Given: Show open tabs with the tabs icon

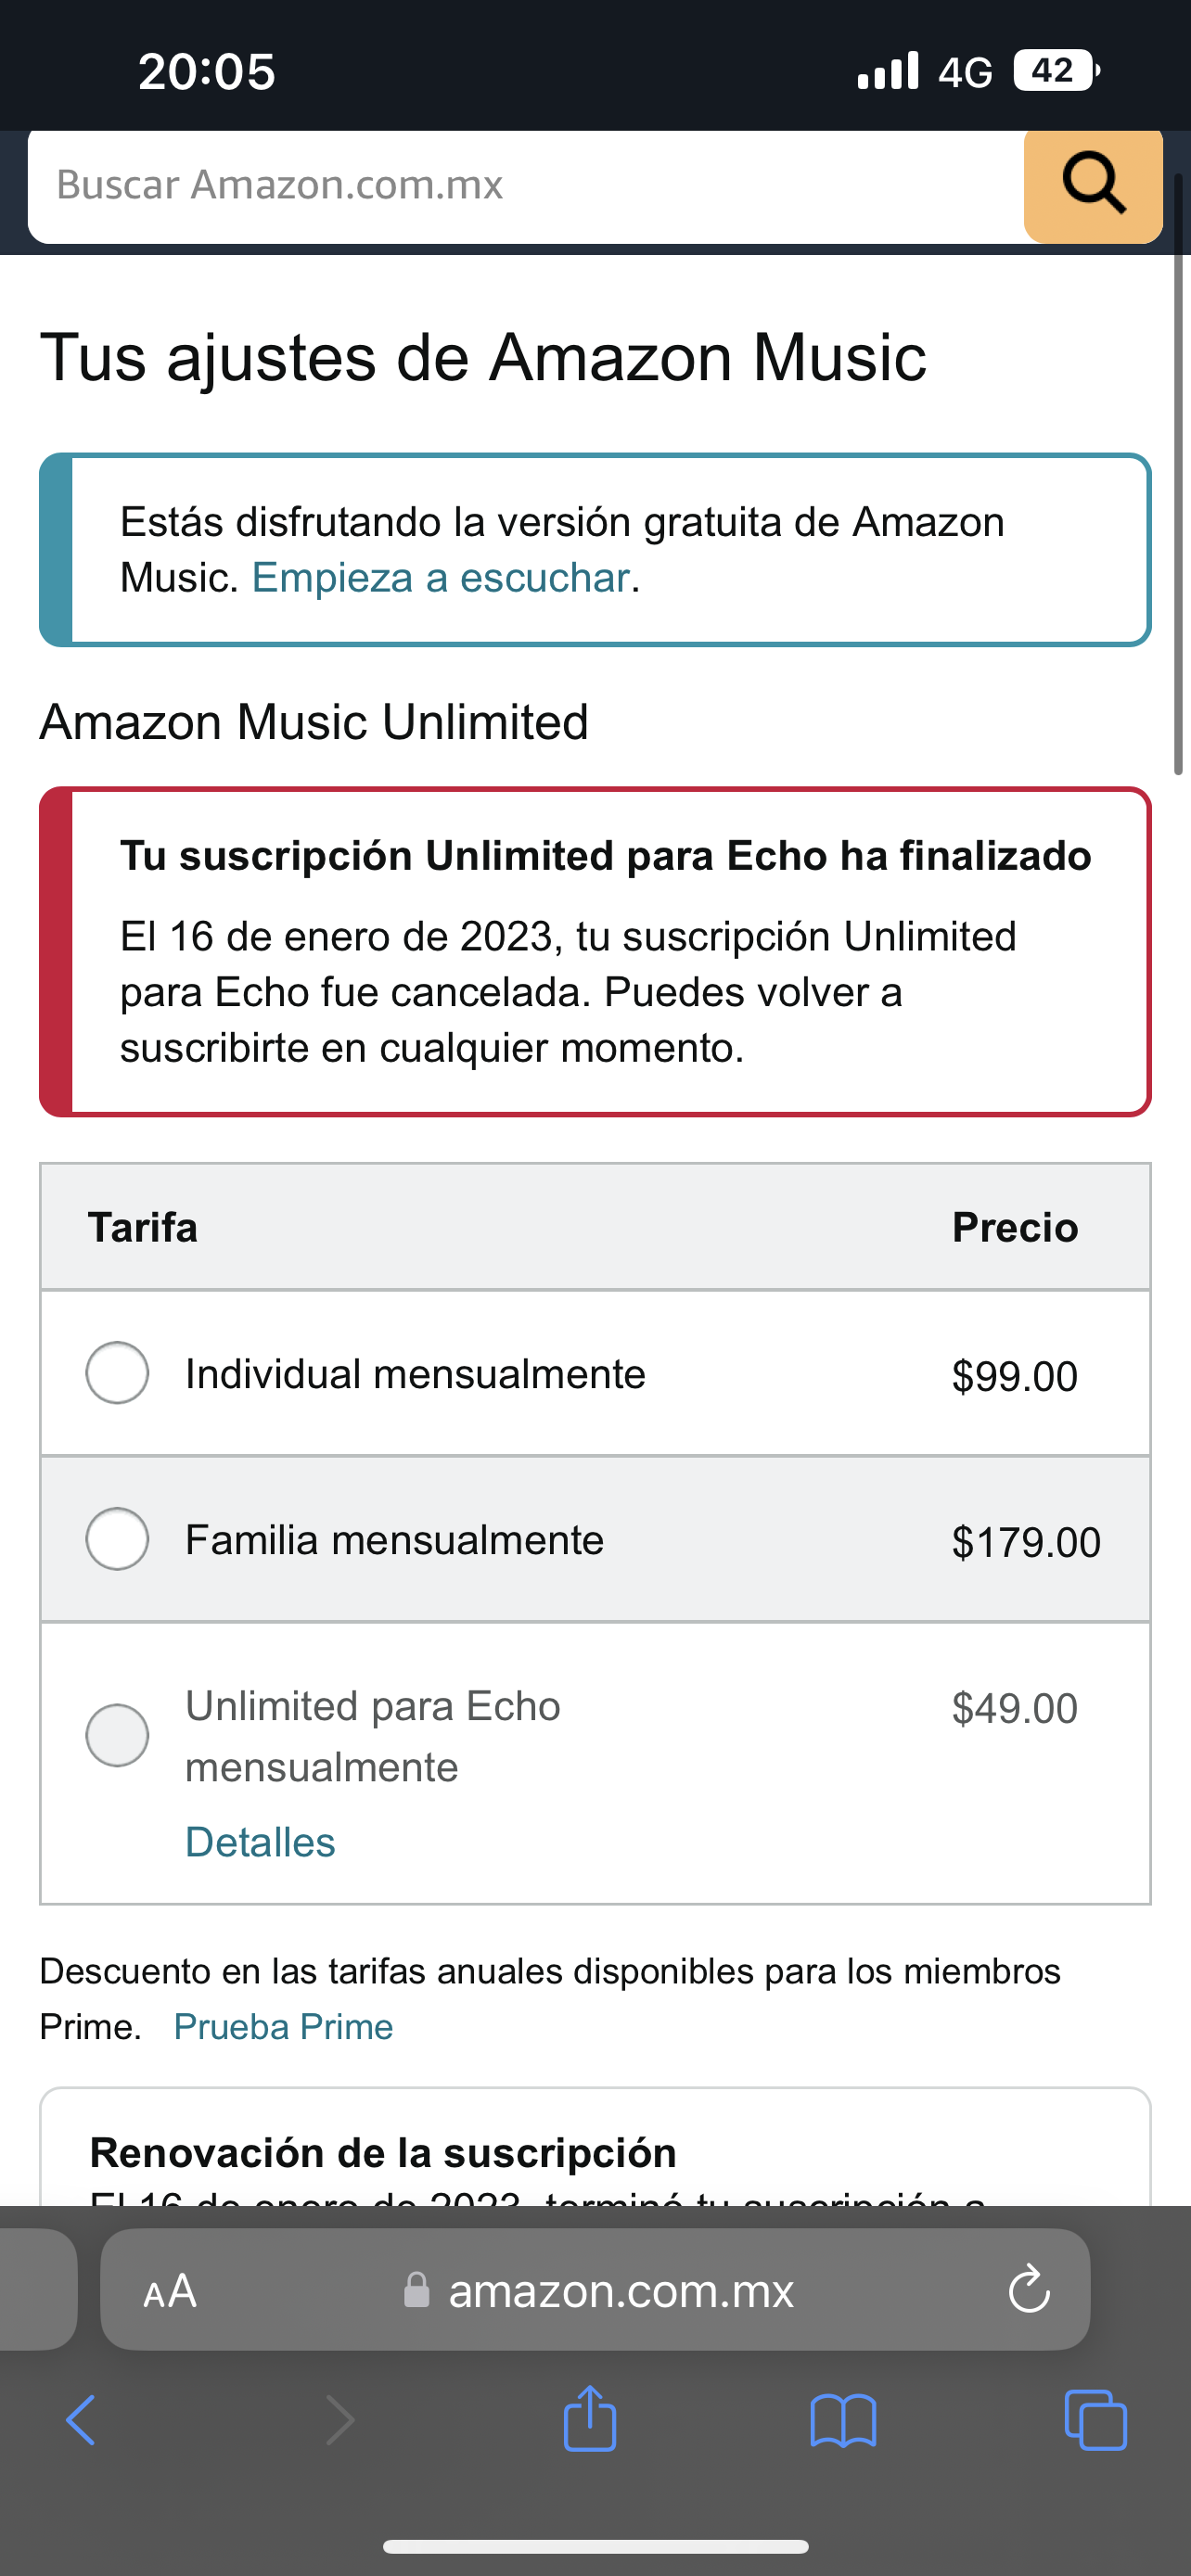Looking at the screenshot, I should tap(1096, 2421).
